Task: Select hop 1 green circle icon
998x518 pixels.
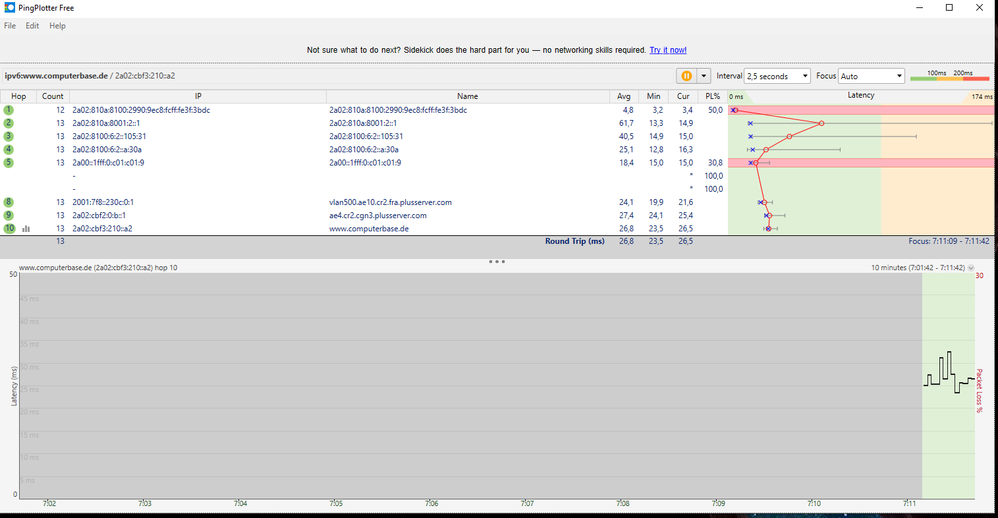Action: tap(8, 110)
